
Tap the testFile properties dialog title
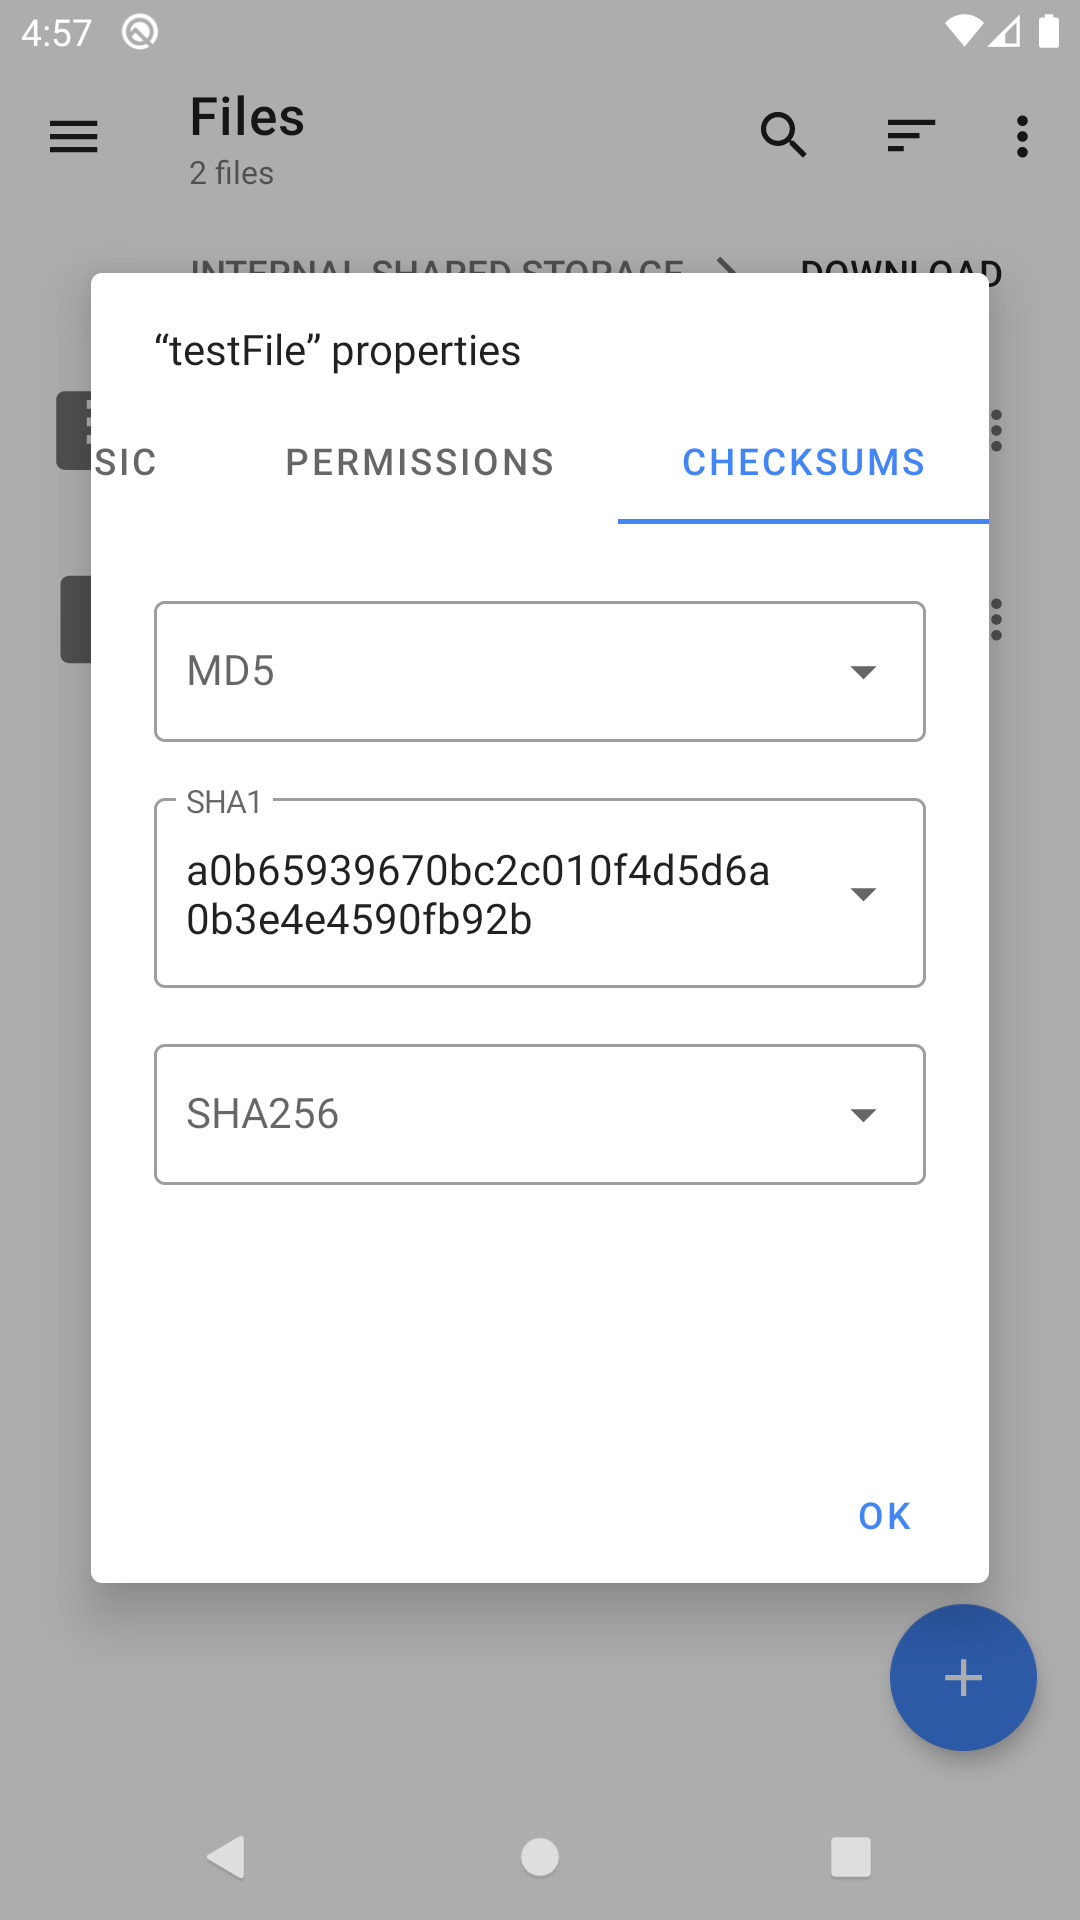point(336,350)
